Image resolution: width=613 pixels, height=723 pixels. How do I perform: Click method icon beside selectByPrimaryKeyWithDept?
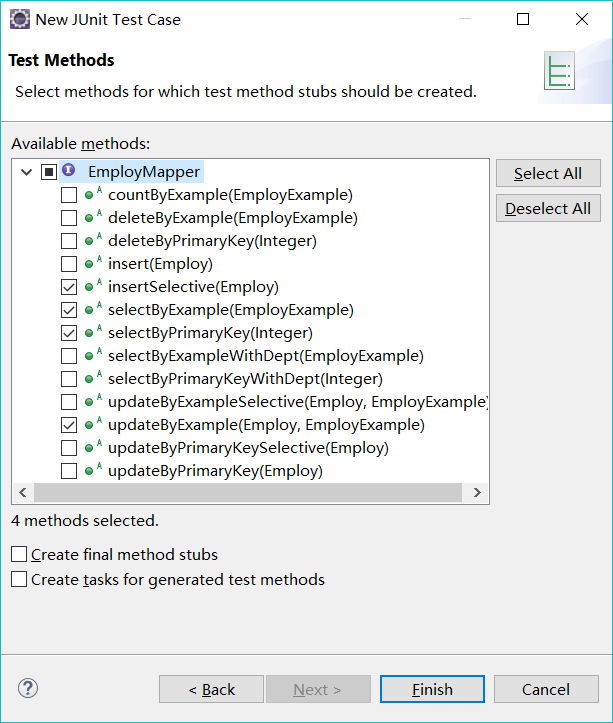pyautogui.click(x=93, y=378)
